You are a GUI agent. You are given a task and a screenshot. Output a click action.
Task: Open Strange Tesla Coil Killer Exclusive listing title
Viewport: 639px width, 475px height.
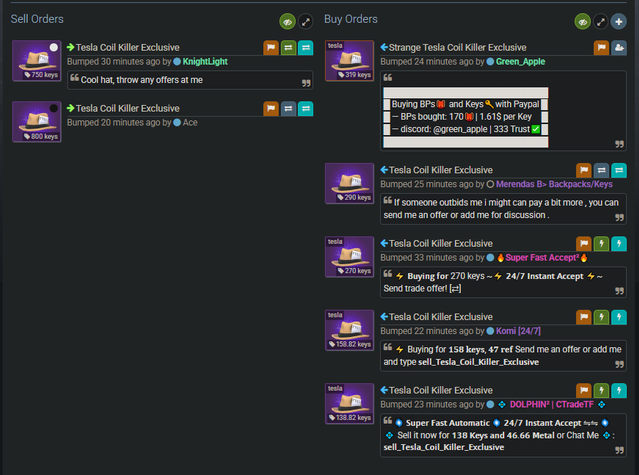coord(457,48)
